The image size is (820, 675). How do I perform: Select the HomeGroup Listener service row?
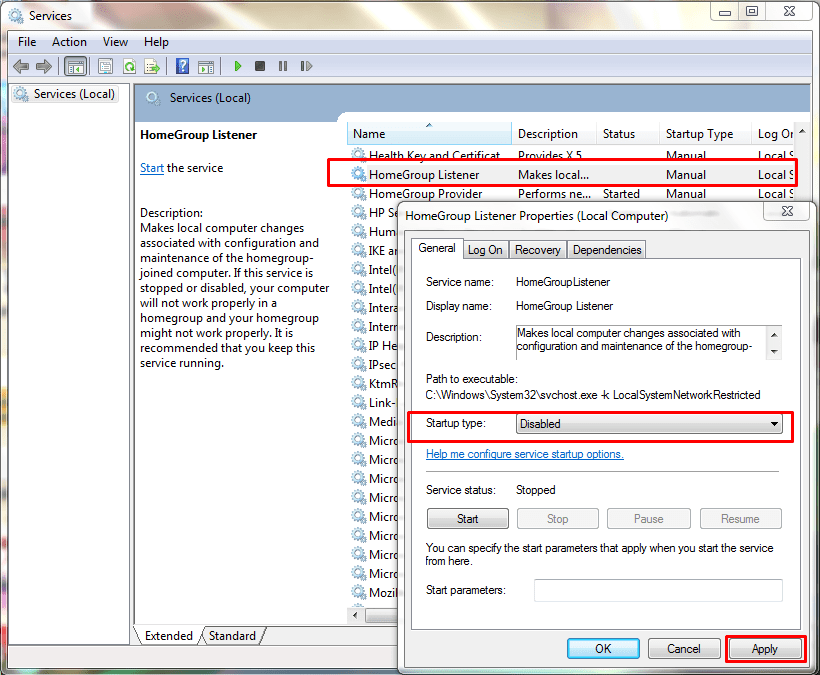point(572,175)
